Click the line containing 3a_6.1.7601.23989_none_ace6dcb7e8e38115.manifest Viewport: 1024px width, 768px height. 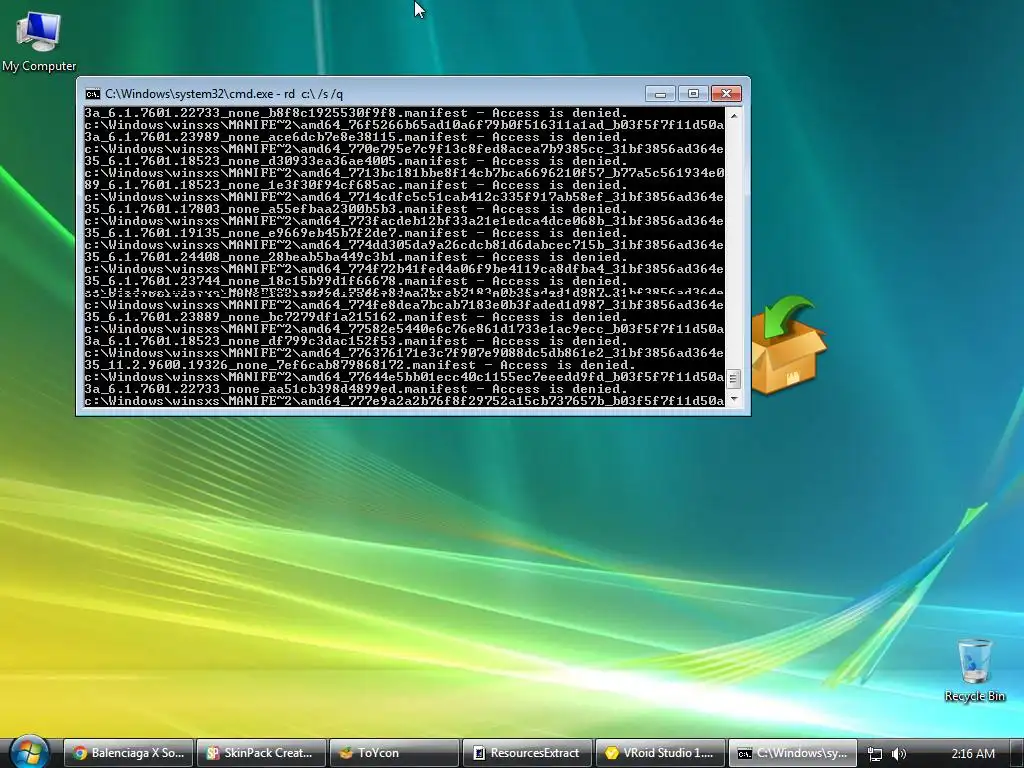click(356, 137)
